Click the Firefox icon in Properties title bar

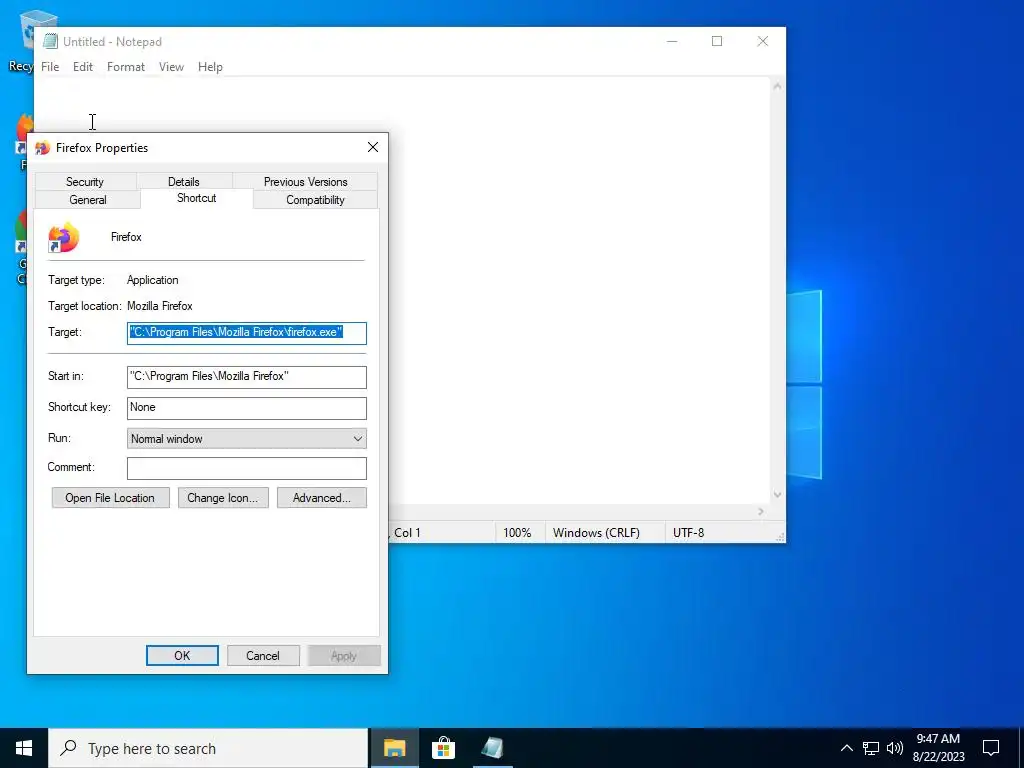point(42,148)
